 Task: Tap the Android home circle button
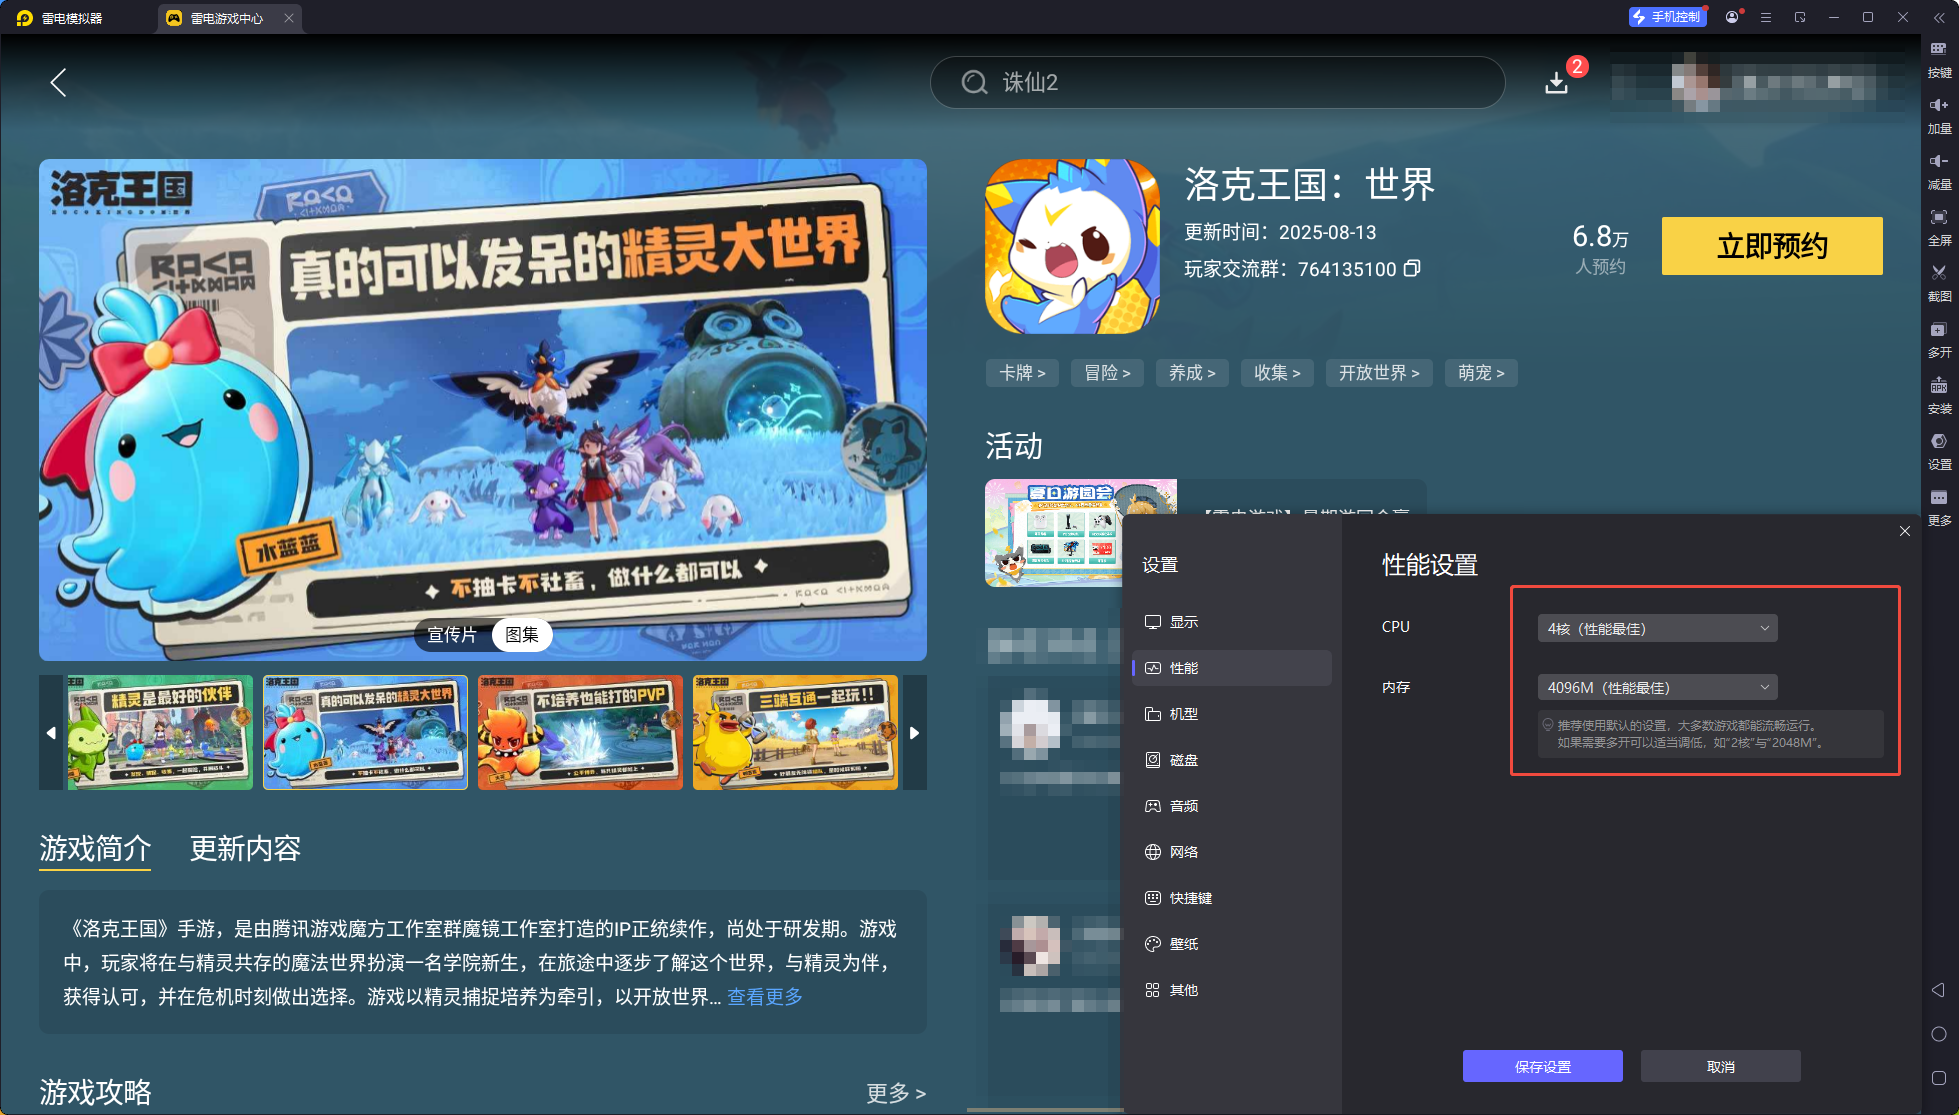[x=1938, y=1034]
